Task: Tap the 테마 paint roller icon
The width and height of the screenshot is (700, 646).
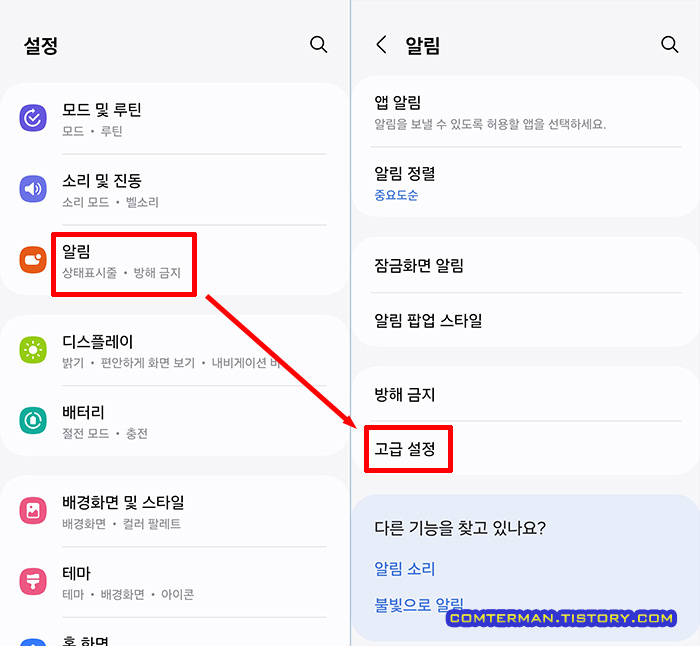Action: tap(33, 581)
